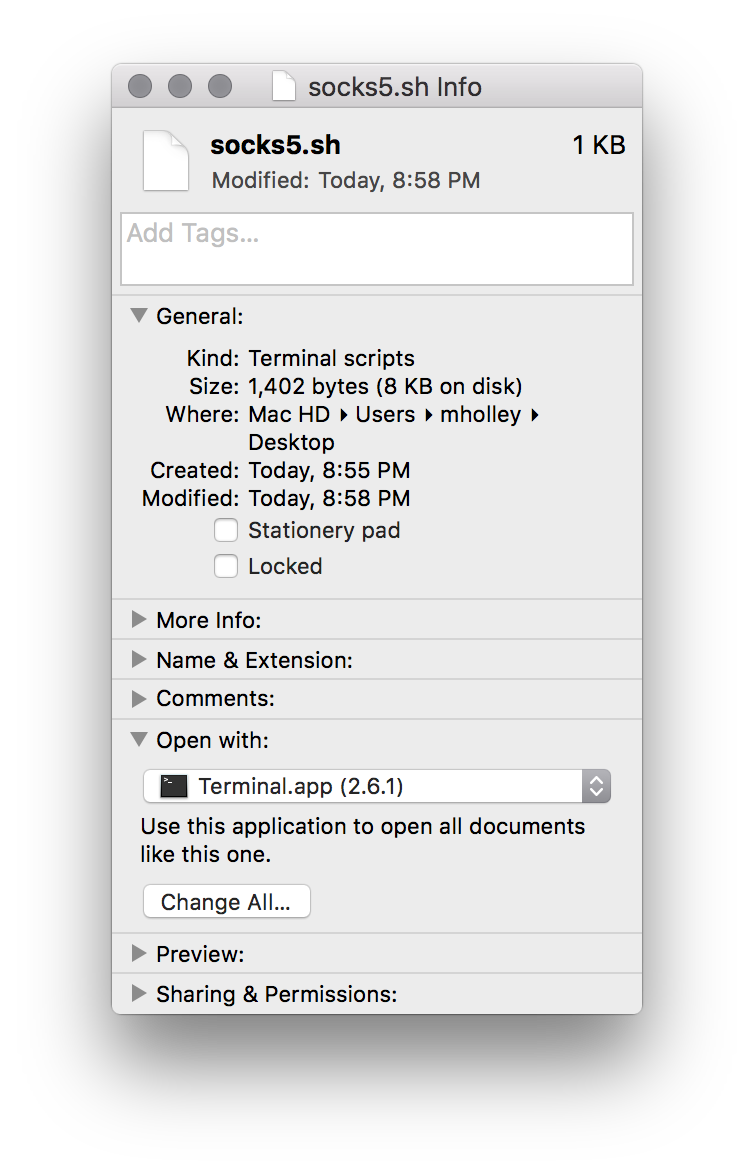Screen dimensions: 754x1174
Task: Collapse the General section
Action: pyautogui.click(x=139, y=316)
